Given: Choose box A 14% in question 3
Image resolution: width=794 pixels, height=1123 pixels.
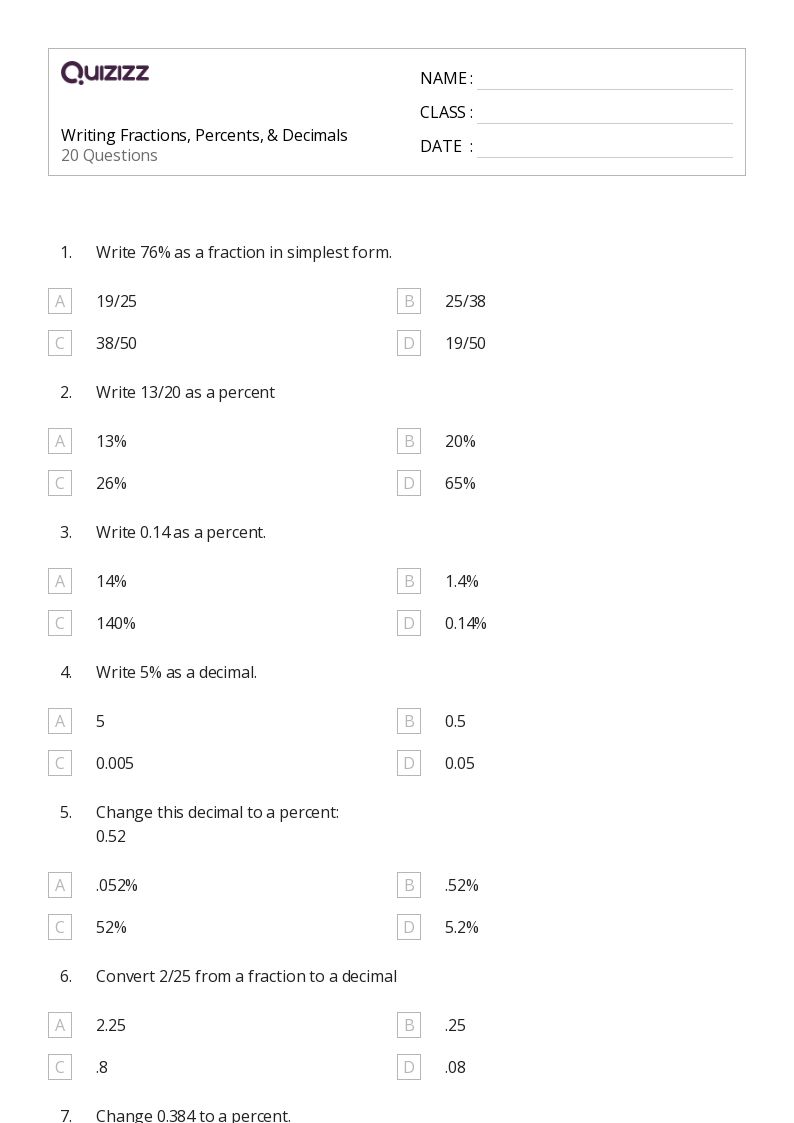Looking at the screenshot, I should (x=60, y=581).
